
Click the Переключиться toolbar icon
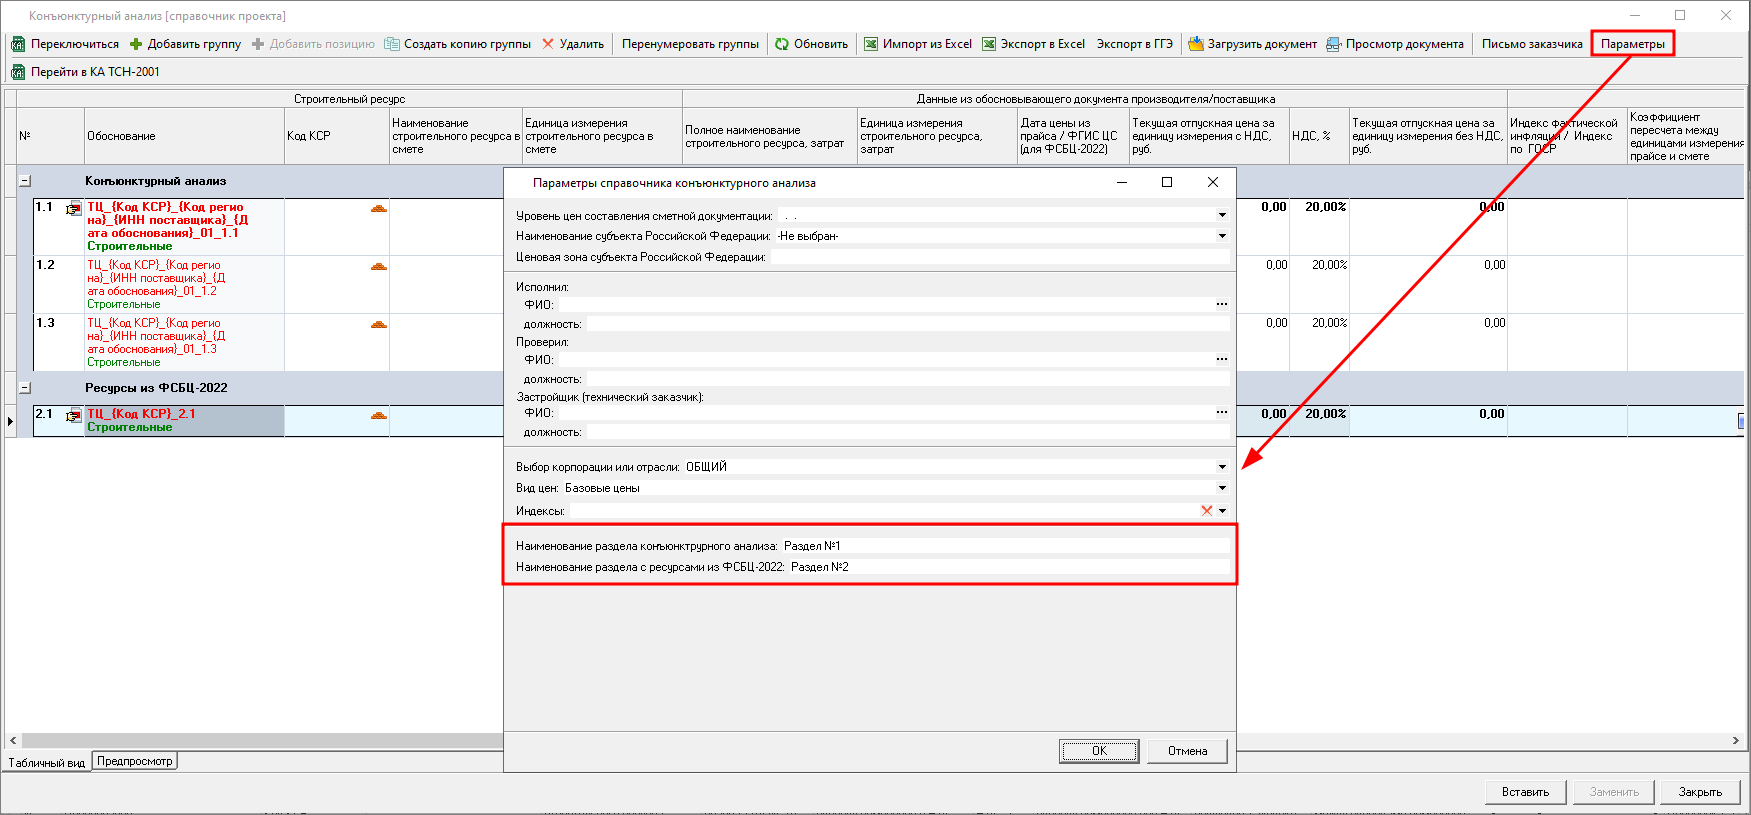(x=18, y=44)
